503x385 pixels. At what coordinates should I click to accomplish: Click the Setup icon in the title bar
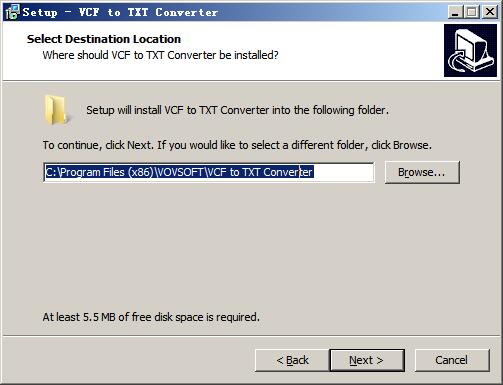pos(12,12)
